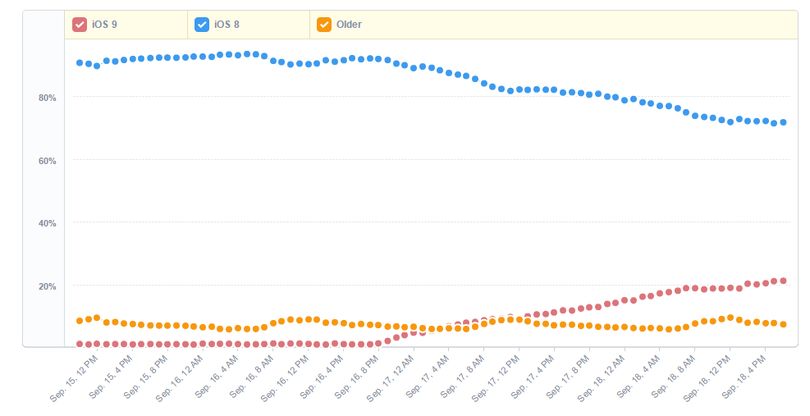The image size is (810, 416).
Task: Select the iOS 8 legend label
Action: (x=227, y=24)
